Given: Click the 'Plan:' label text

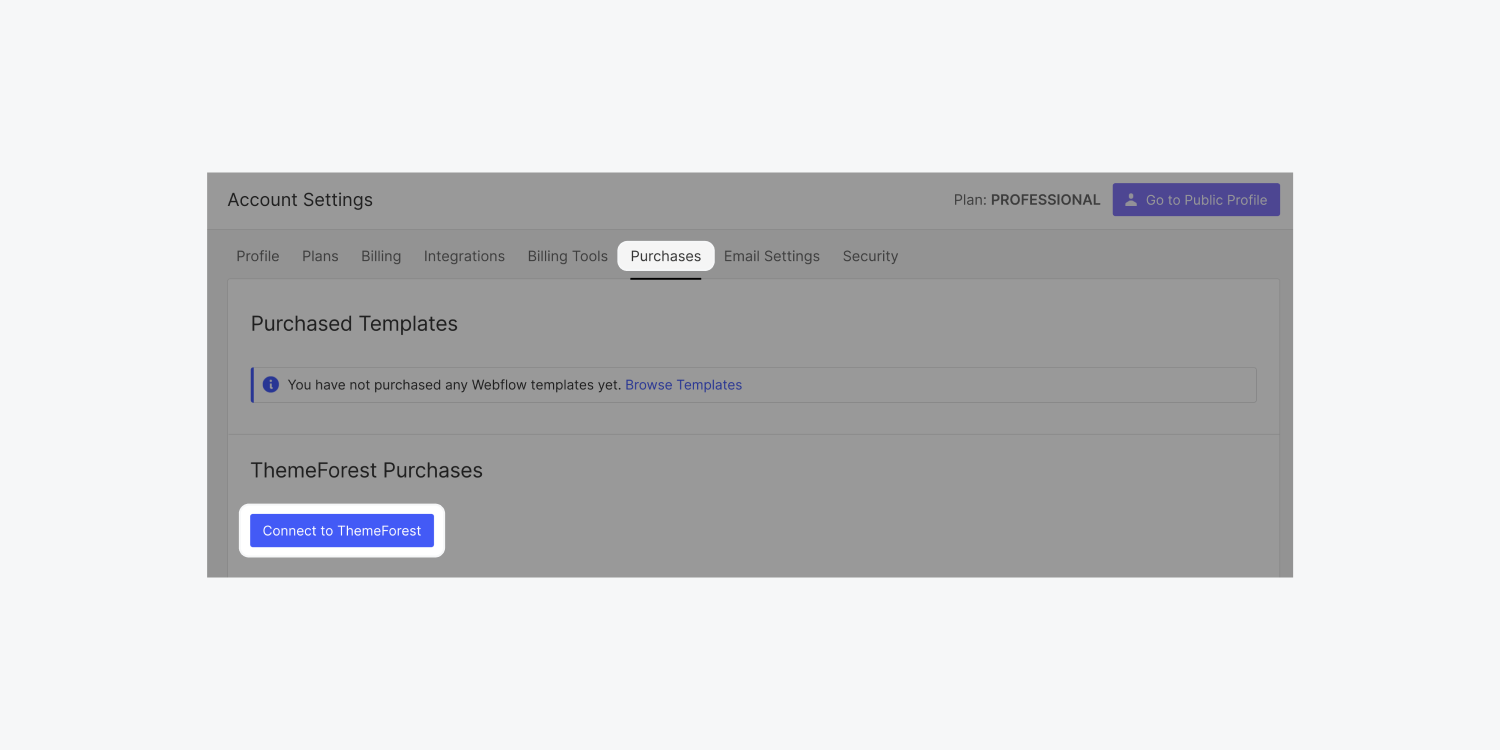Looking at the screenshot, I should tap(970, 200).
